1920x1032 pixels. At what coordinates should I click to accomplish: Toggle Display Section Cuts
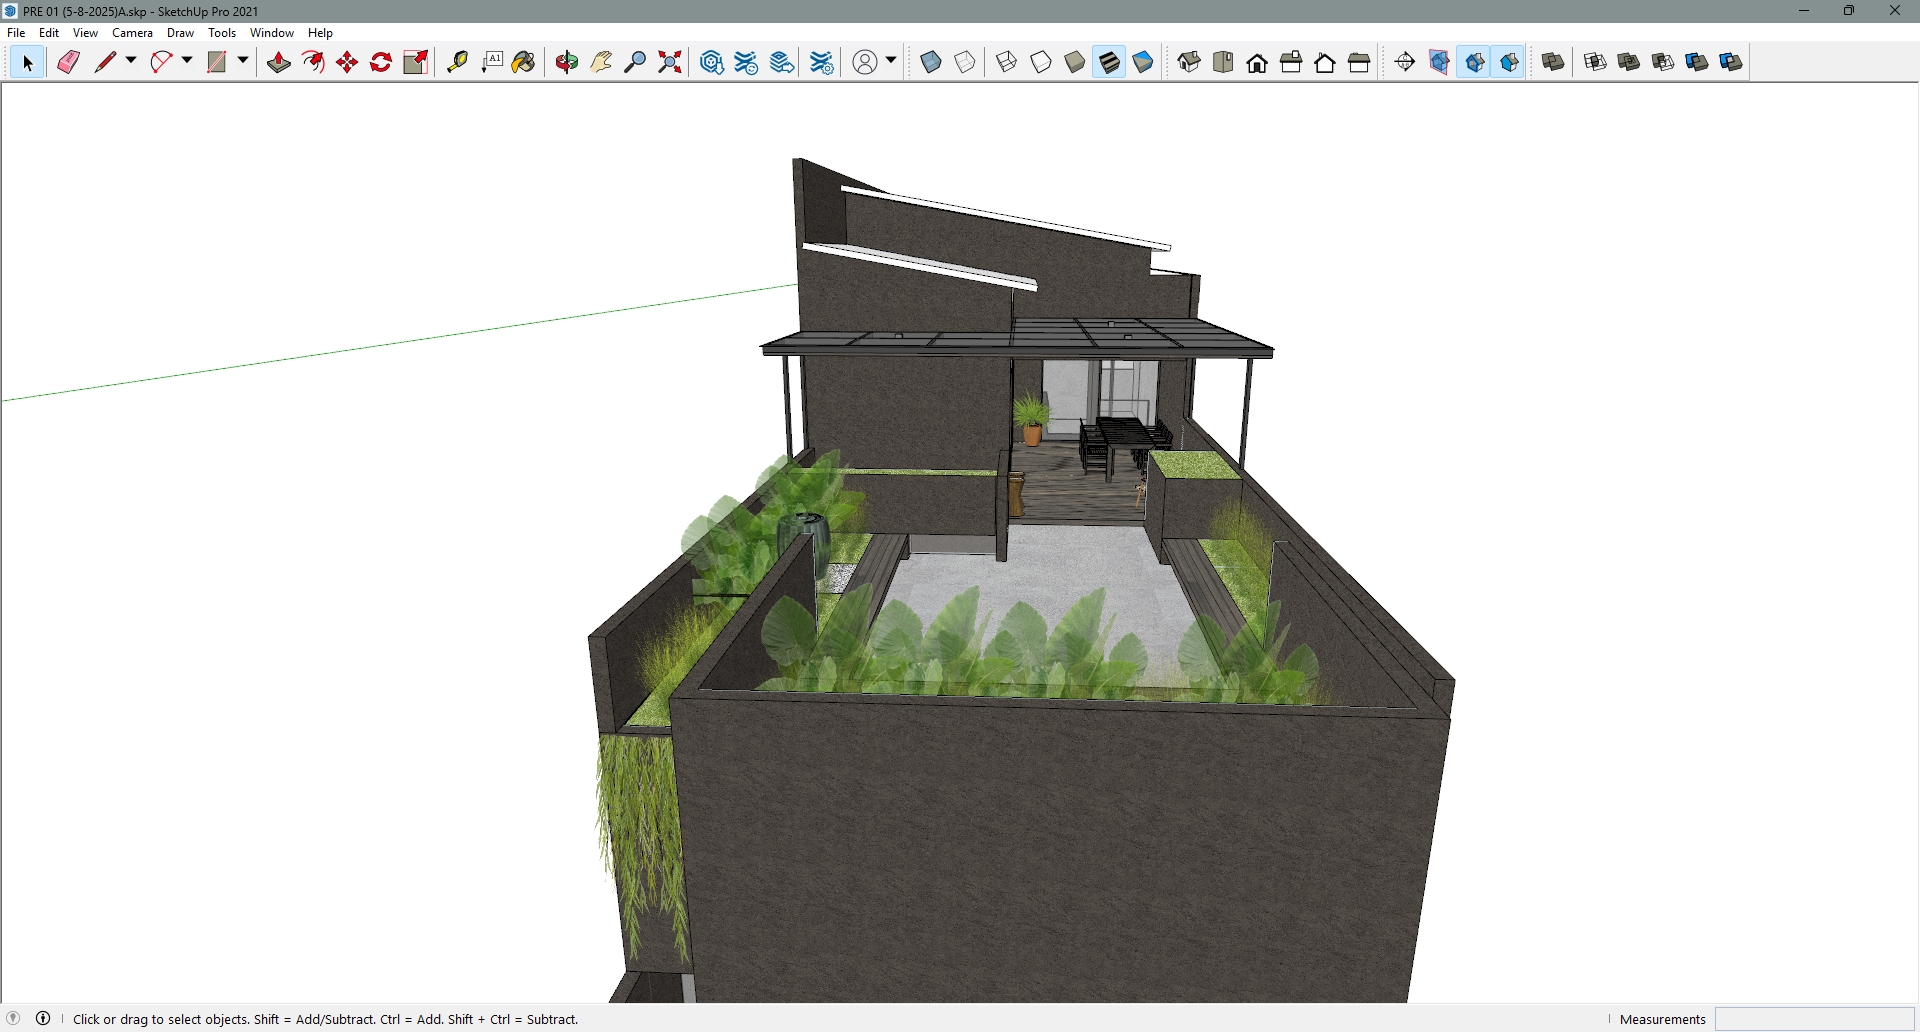tap(1474, 62)
